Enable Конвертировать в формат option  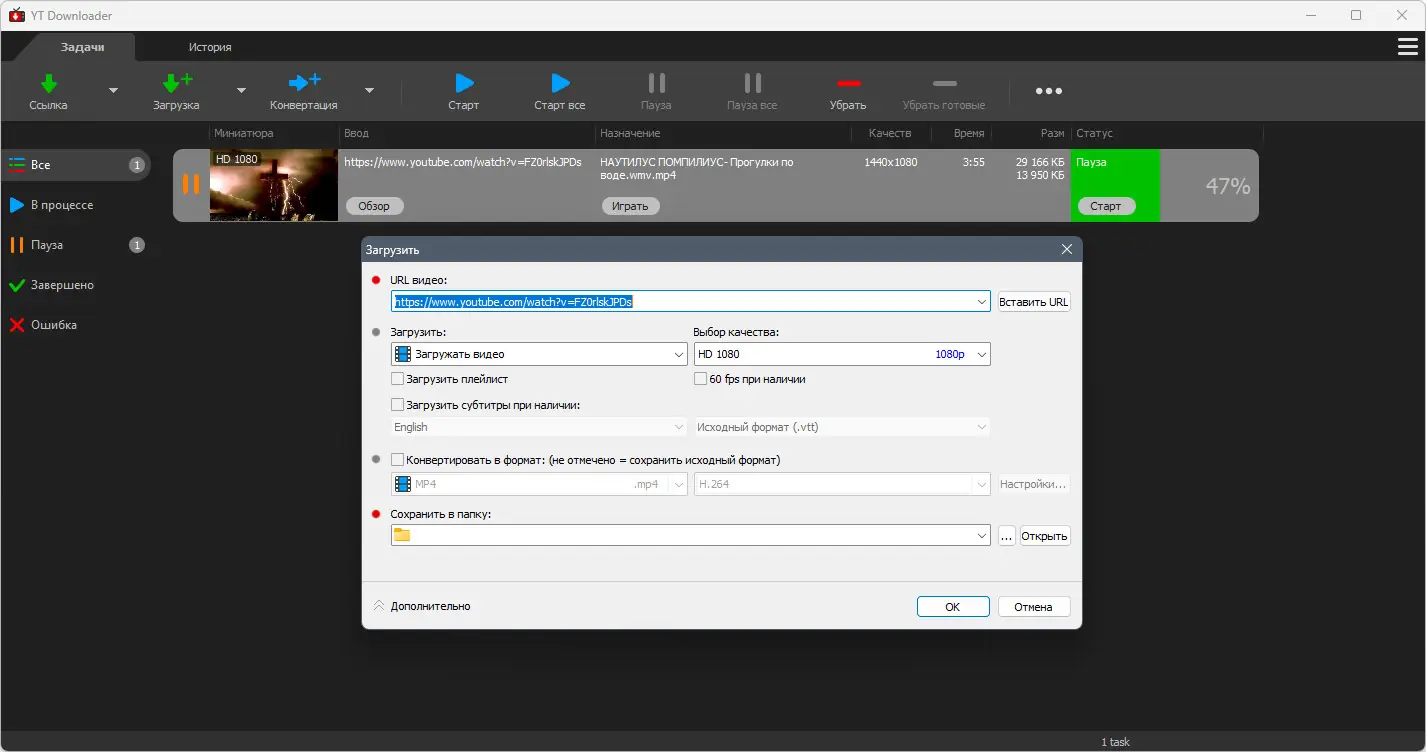tap(397, 458)
